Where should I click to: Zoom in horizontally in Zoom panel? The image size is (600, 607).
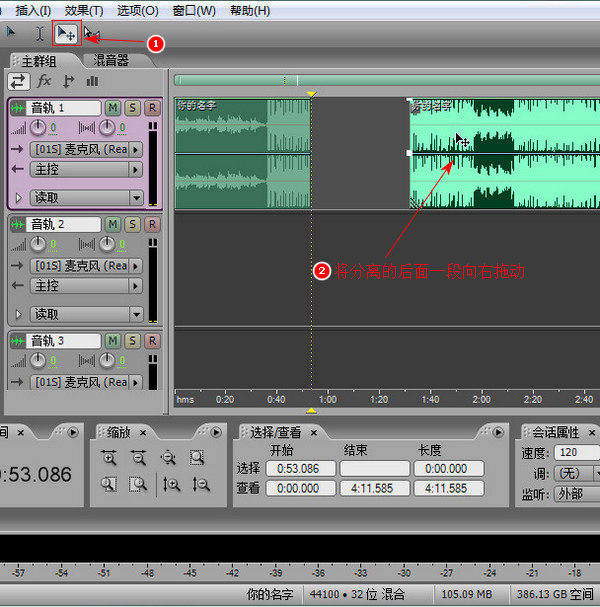point(109,457)
